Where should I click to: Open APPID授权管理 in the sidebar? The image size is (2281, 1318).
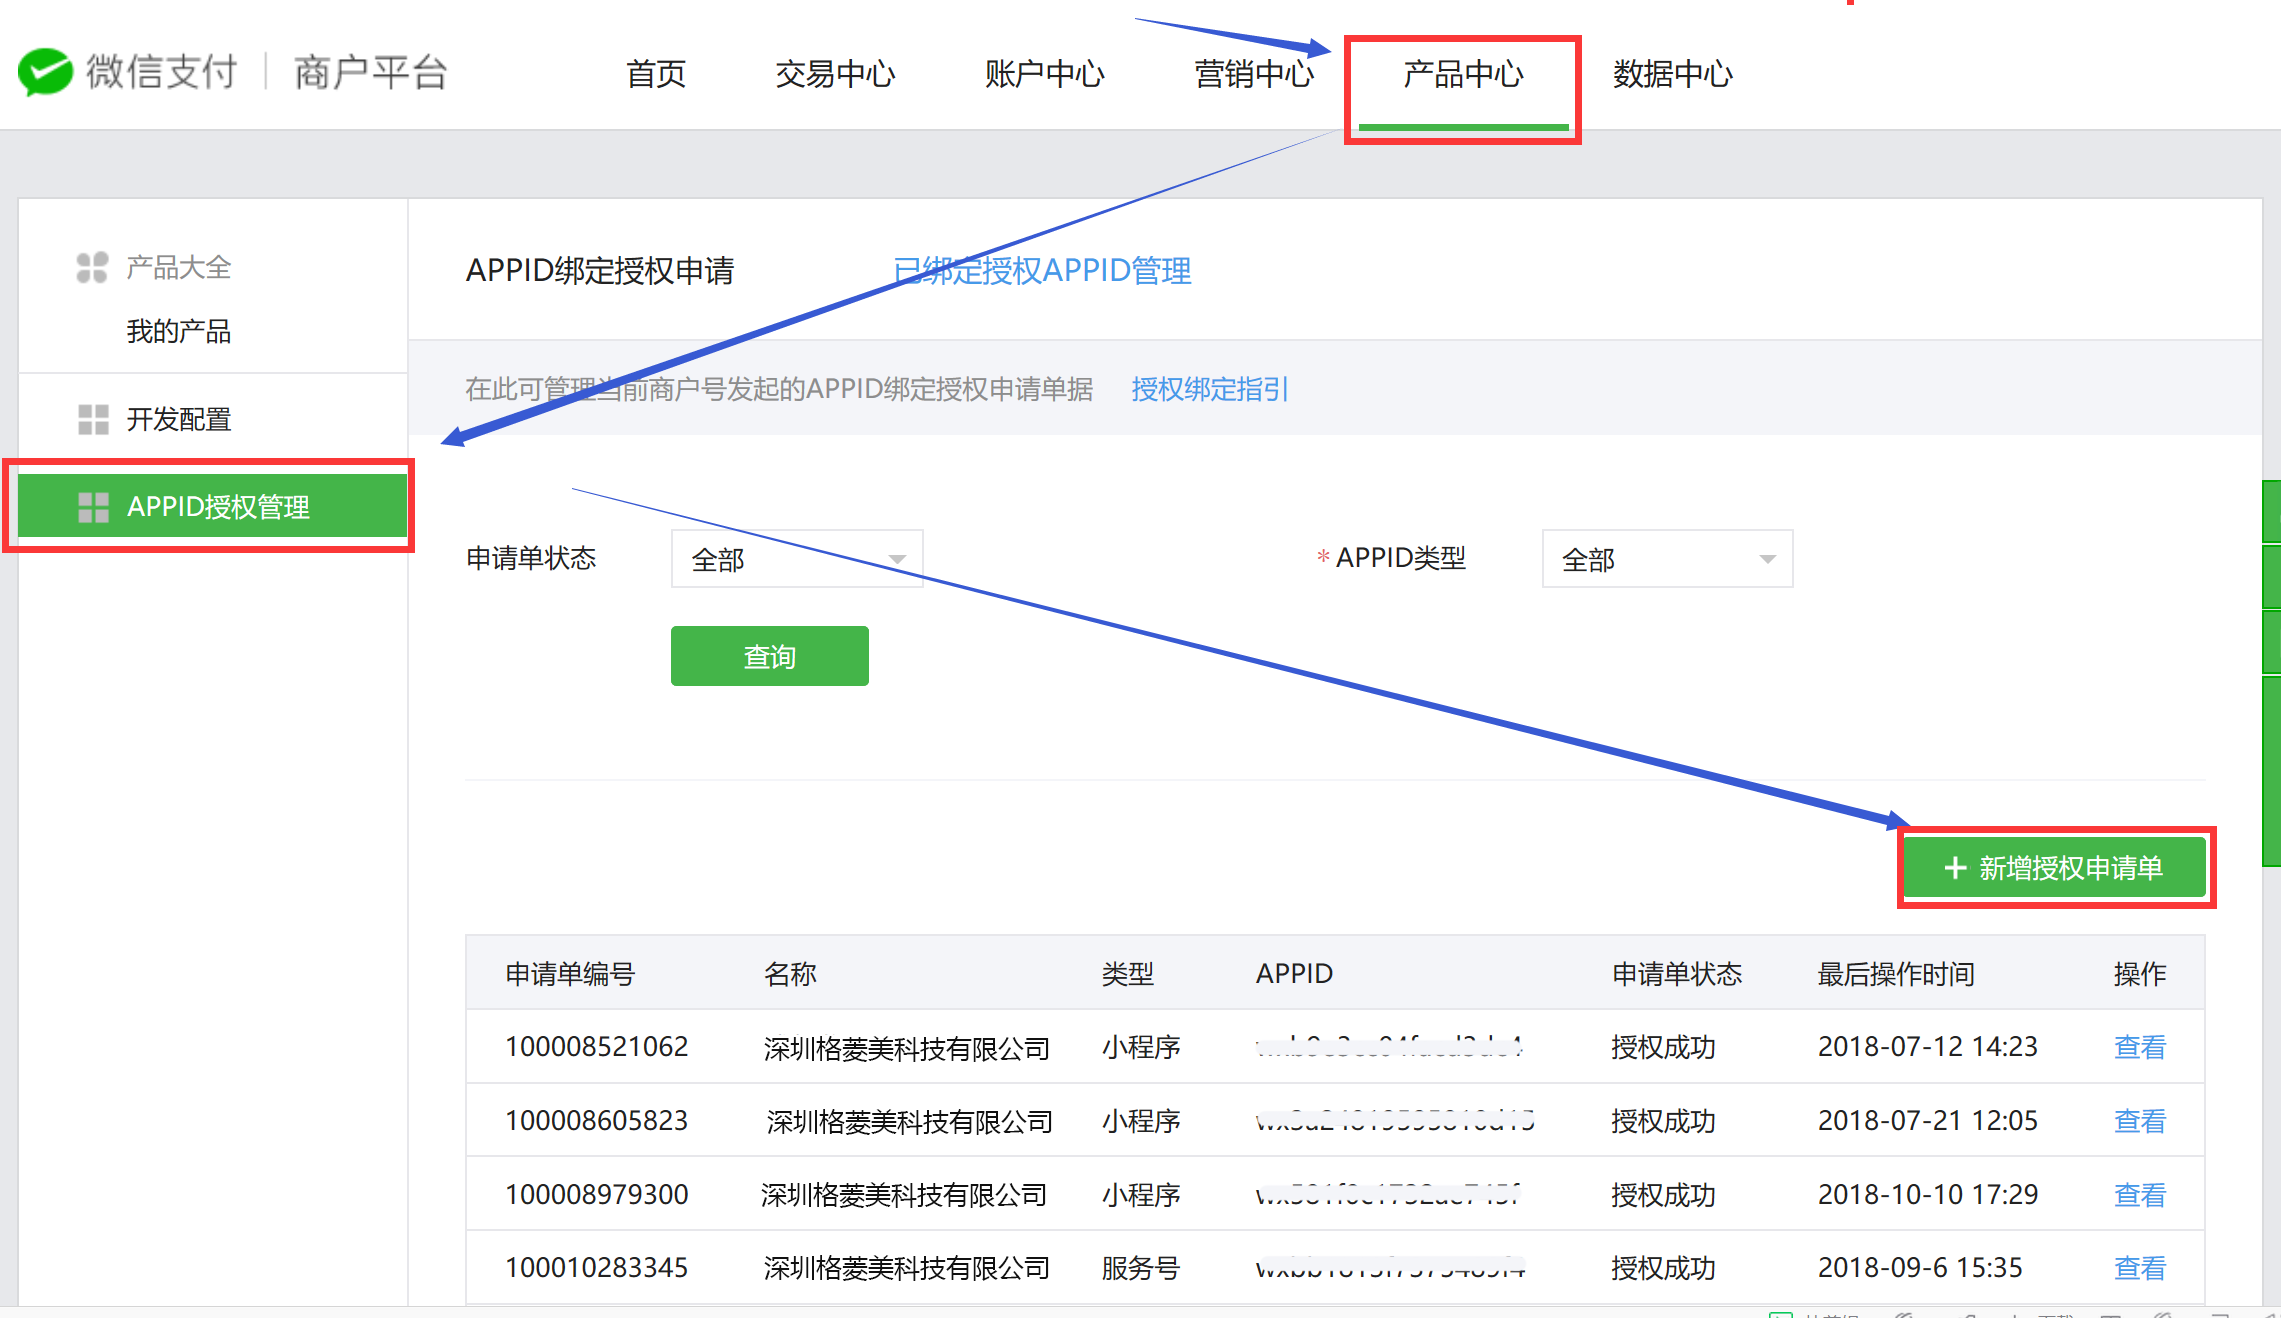coord(212,506)
